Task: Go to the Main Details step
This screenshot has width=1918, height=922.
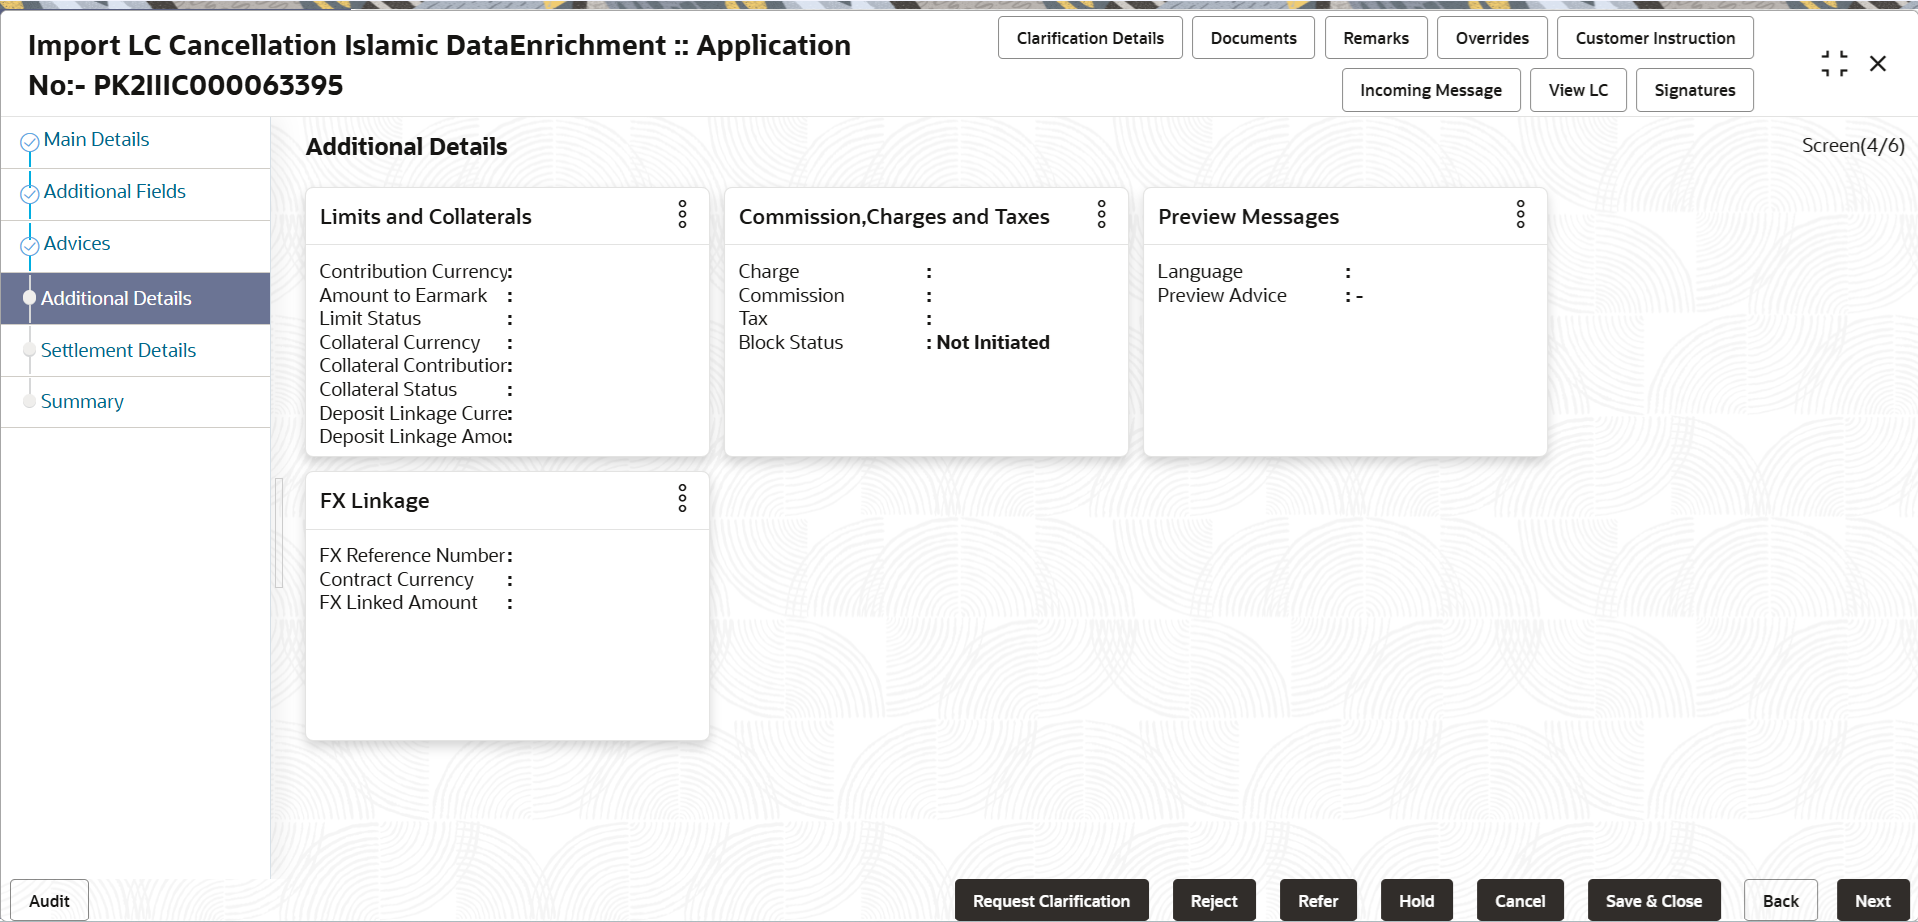Action: pyautogui.click(x=96, y=140)
